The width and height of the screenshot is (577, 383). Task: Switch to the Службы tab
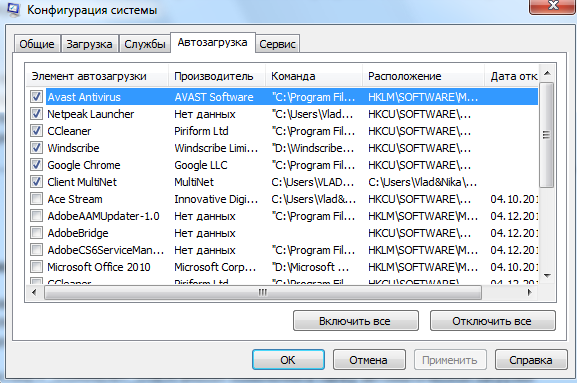coord(145,44)
